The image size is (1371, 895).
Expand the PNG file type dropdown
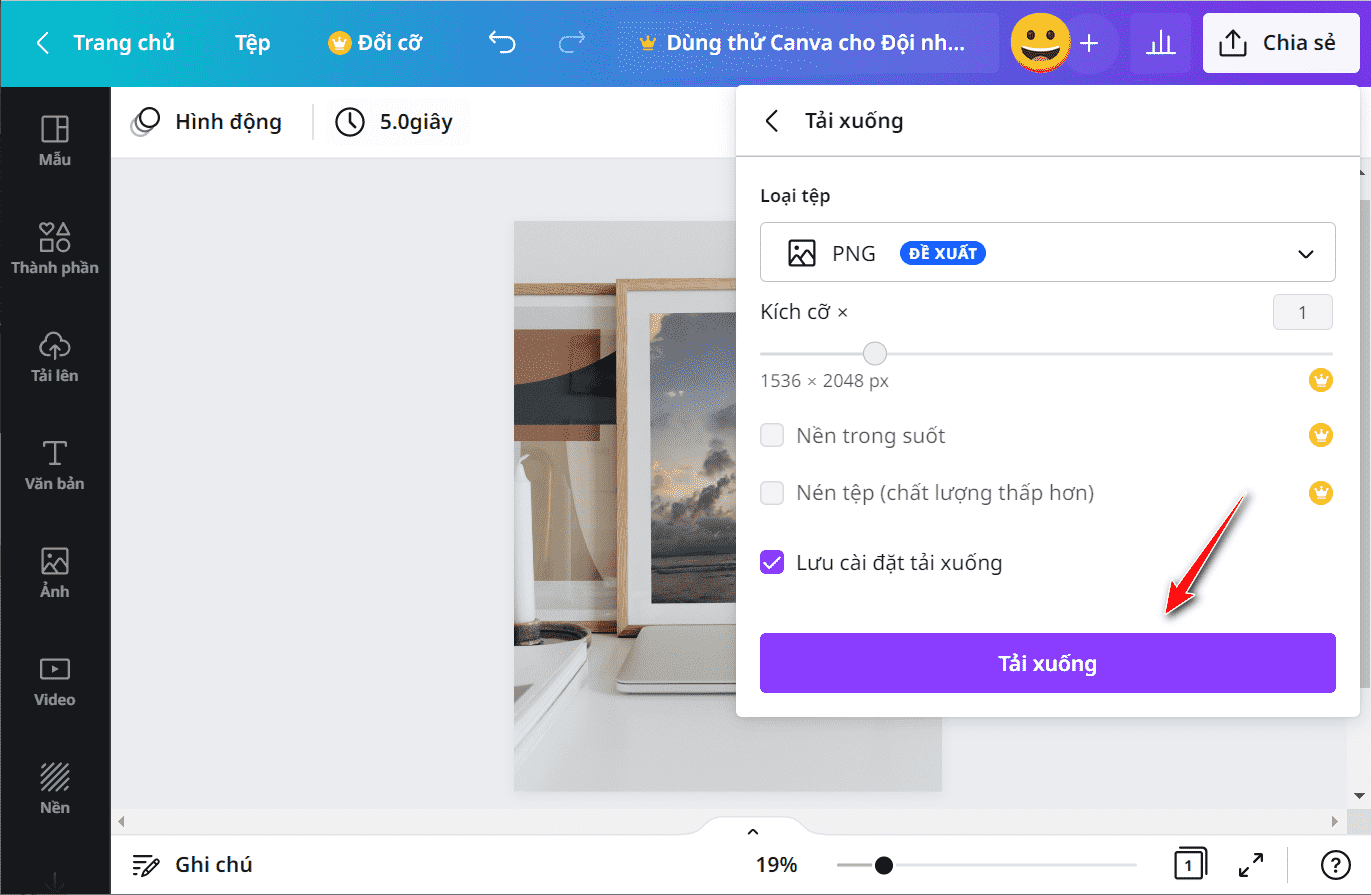(1048, 253)
